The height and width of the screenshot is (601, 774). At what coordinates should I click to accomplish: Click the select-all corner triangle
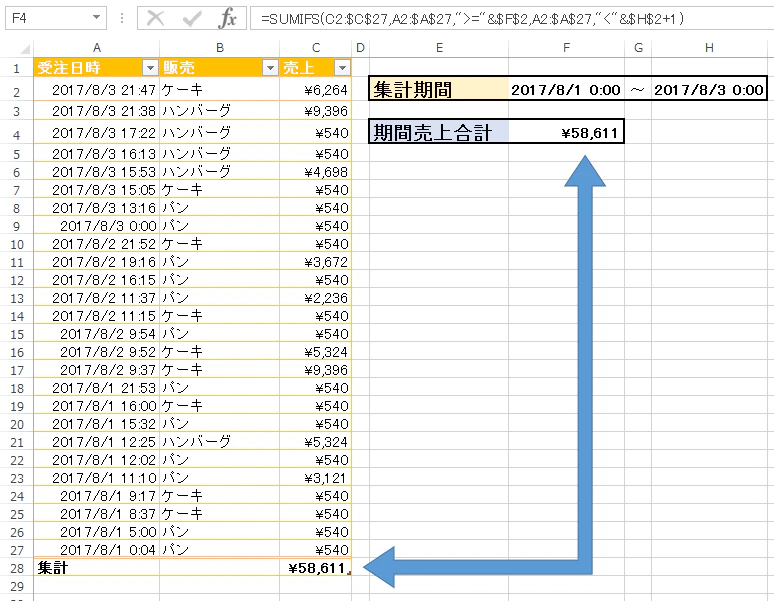pyautogui.click(x=25, y=48)
